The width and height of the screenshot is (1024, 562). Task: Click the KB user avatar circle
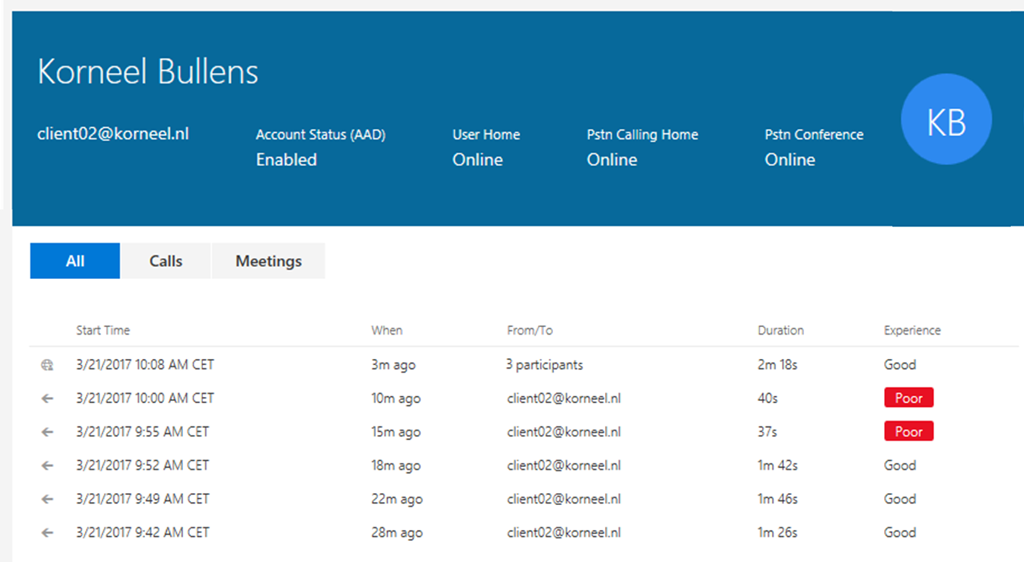pos(945,122)
